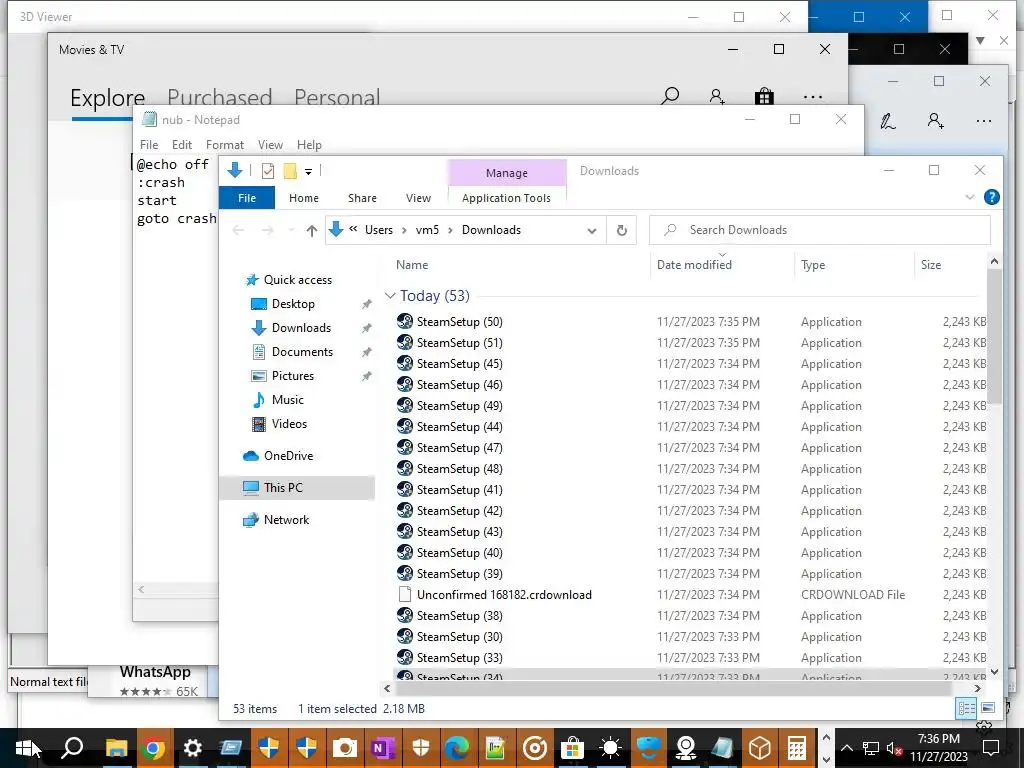This screenshot has width=1024, height=768.
Task: Sort by the Date modified column
Action: [694, 264]
